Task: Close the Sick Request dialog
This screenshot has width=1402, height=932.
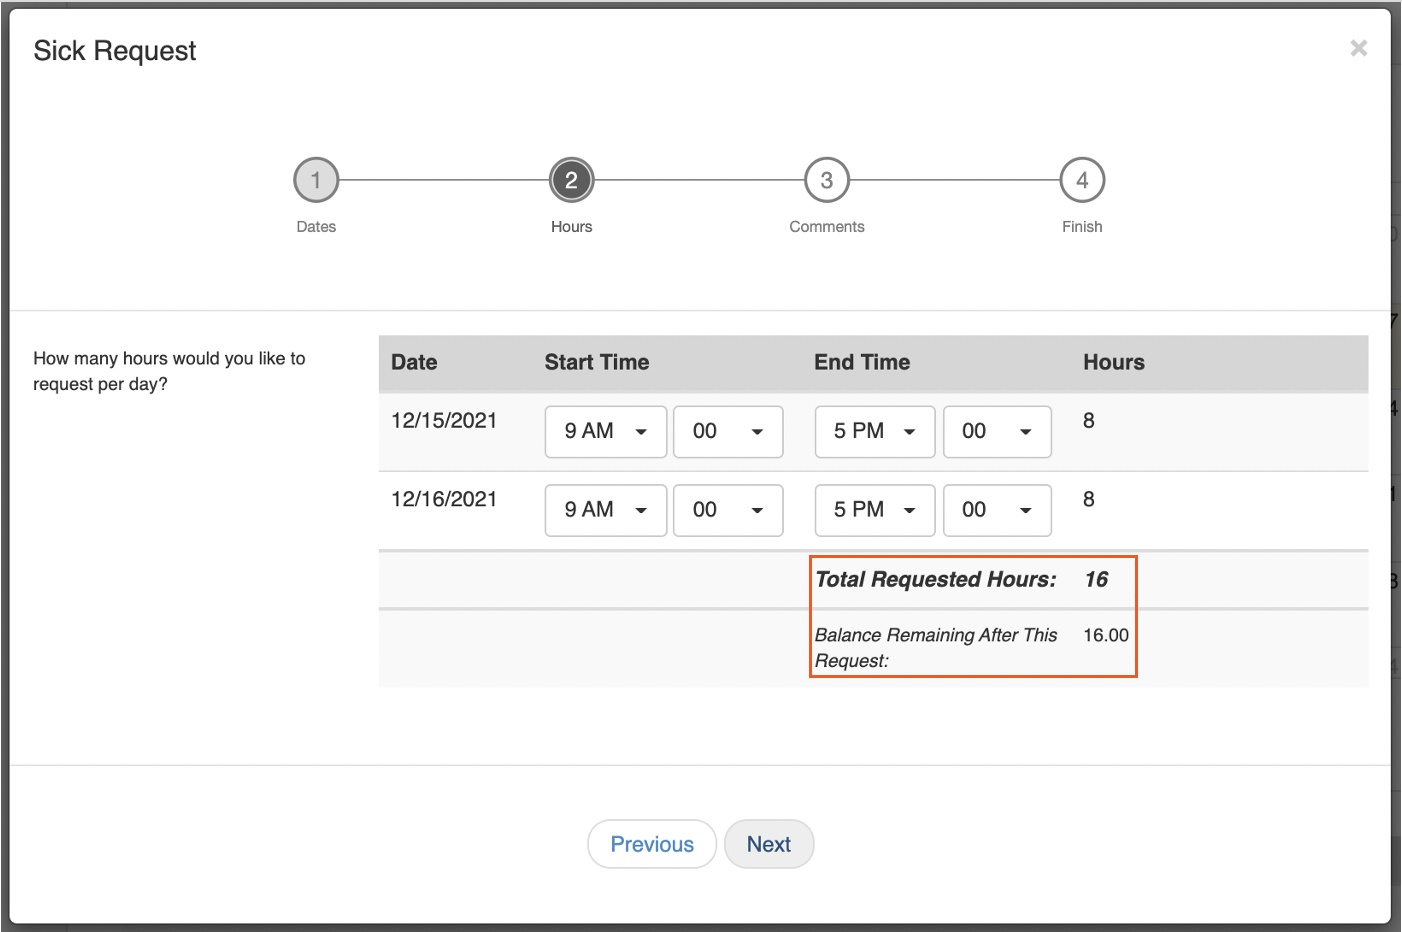Action: tap(1358, 48)
